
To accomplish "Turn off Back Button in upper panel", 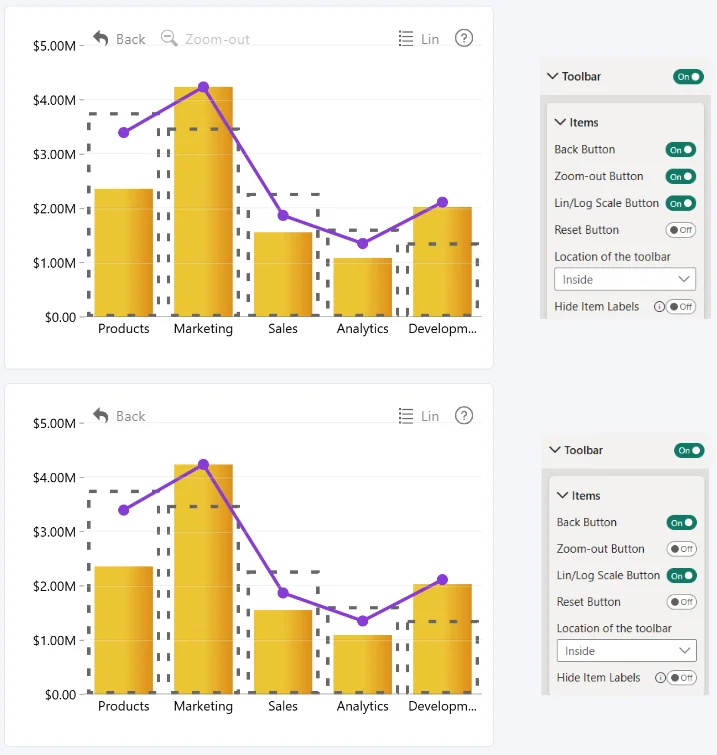I will pyautogui.click(x=681, y=150).
